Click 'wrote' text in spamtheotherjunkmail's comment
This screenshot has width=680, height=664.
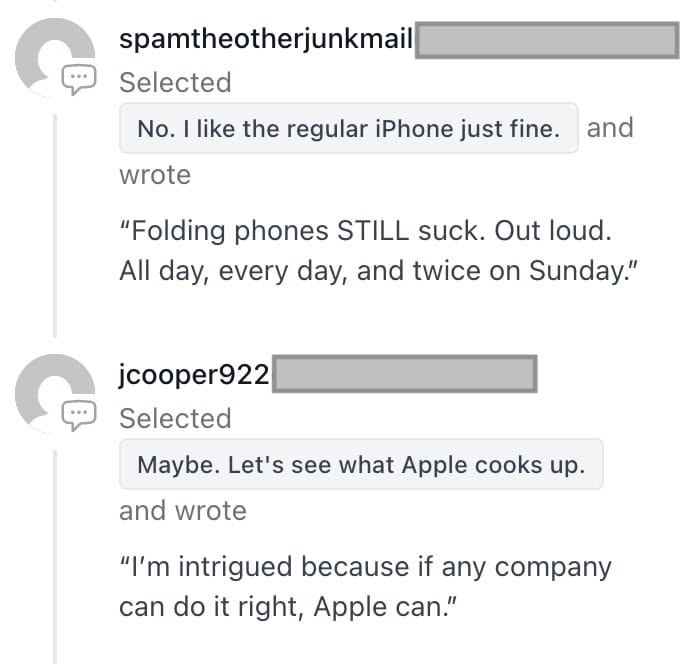pyautogui.click(x=155, y=175)
